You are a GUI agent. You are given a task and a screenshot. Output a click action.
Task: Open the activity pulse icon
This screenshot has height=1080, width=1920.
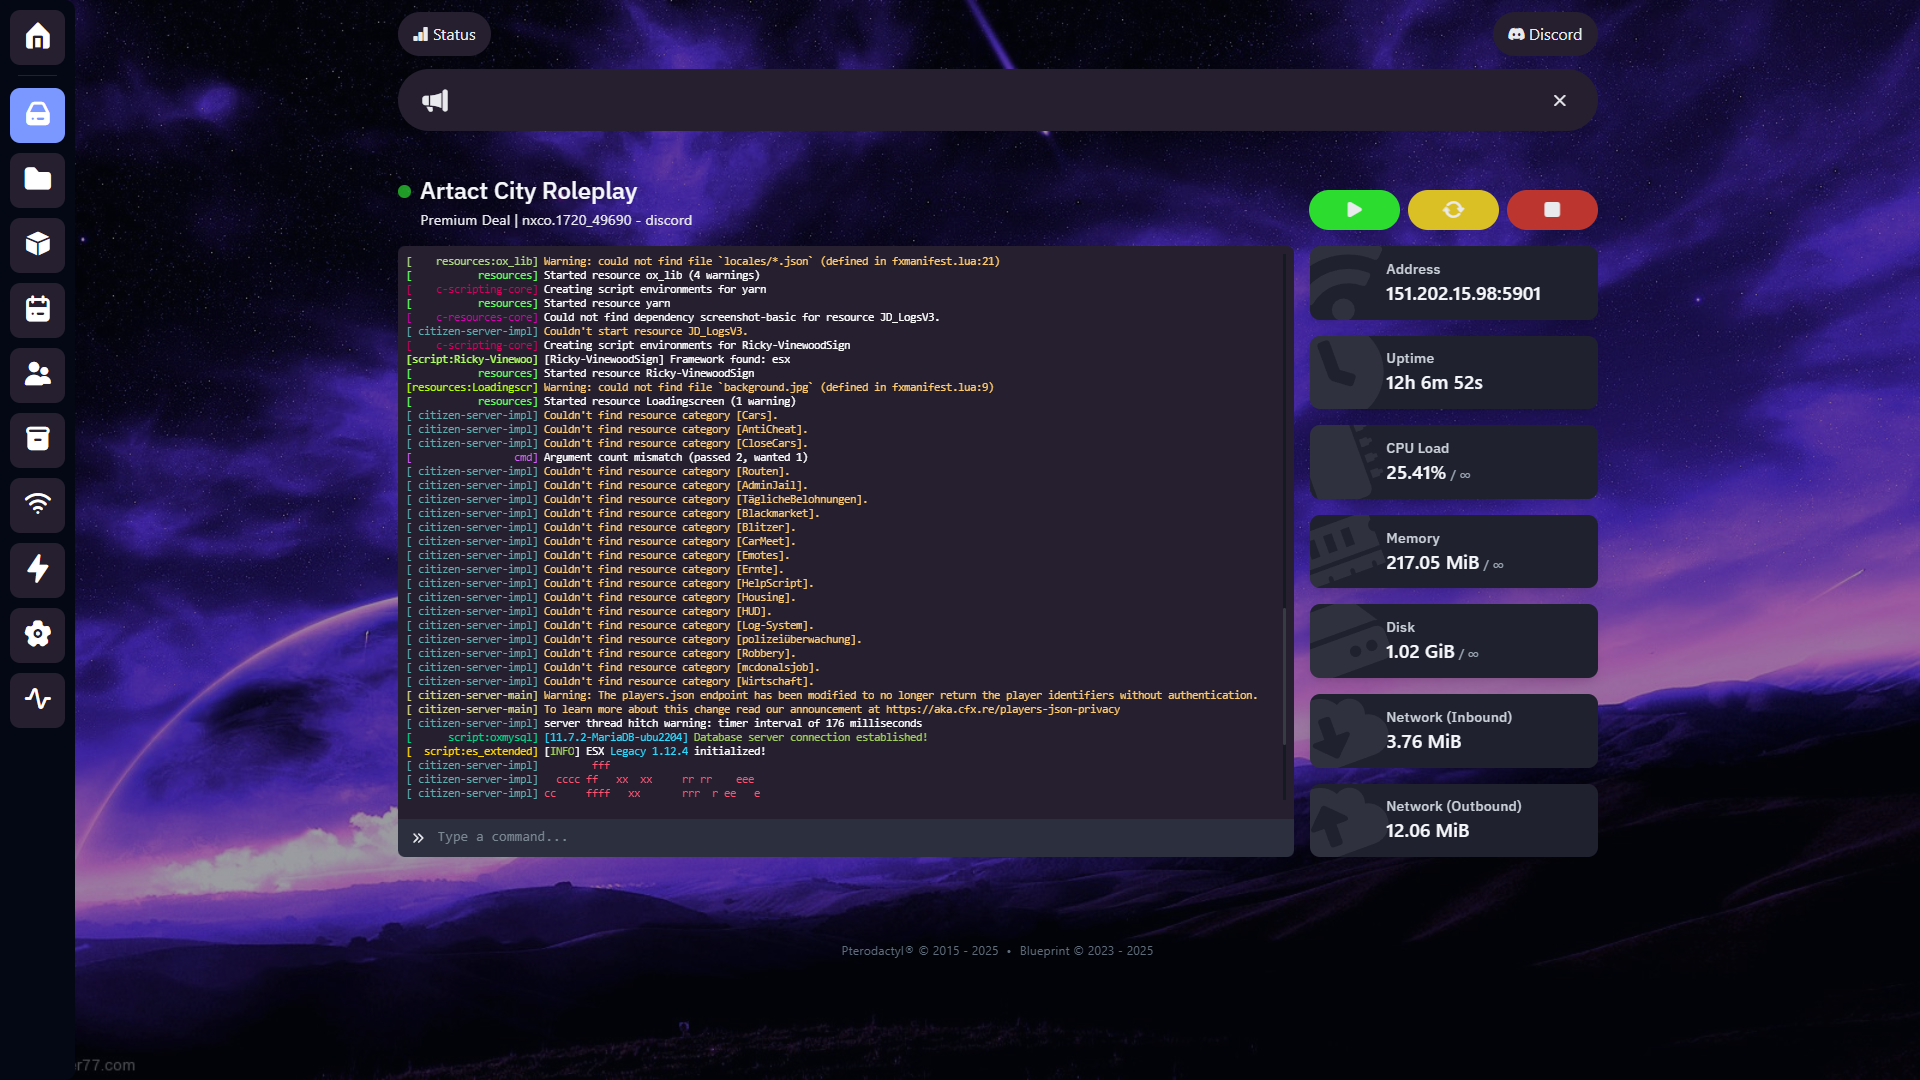tap(38, 699)
